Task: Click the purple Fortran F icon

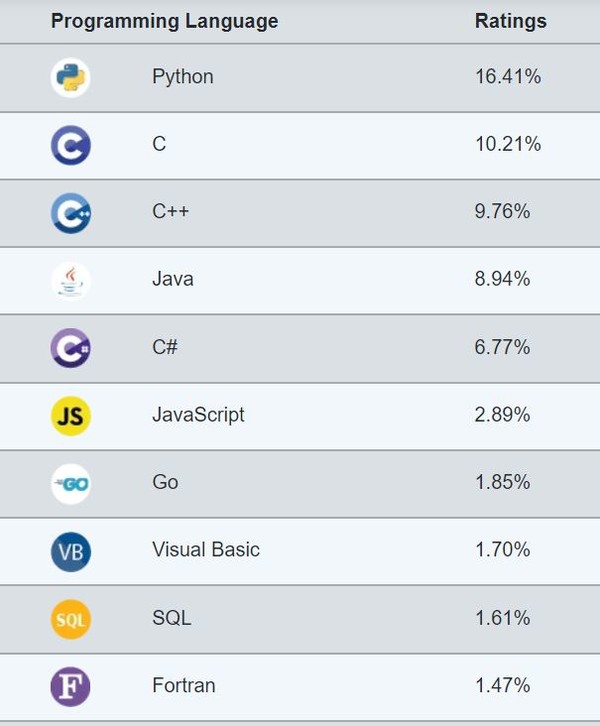Action: 71,686
